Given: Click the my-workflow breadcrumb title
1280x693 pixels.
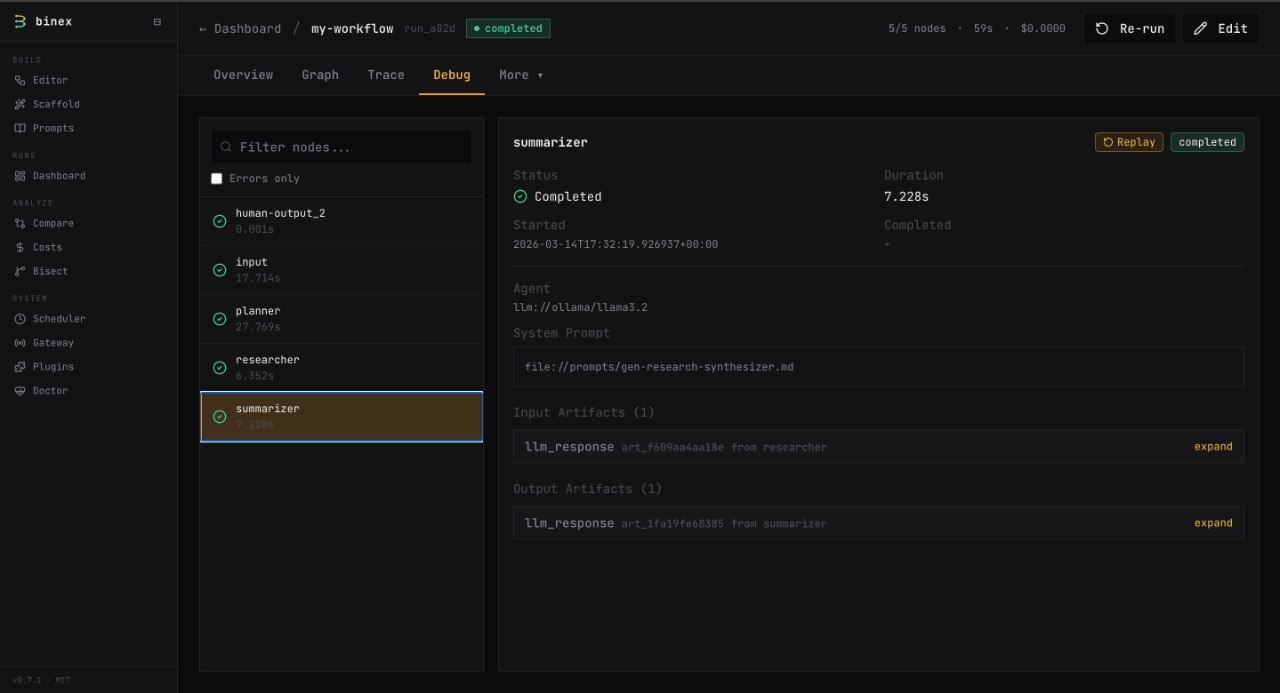Looking at the screenshot, I should pos(352,28).
